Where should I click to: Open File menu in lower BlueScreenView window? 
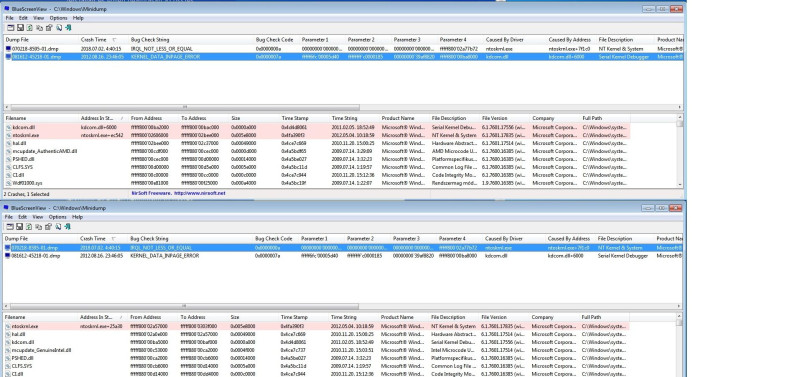[9, 217]
